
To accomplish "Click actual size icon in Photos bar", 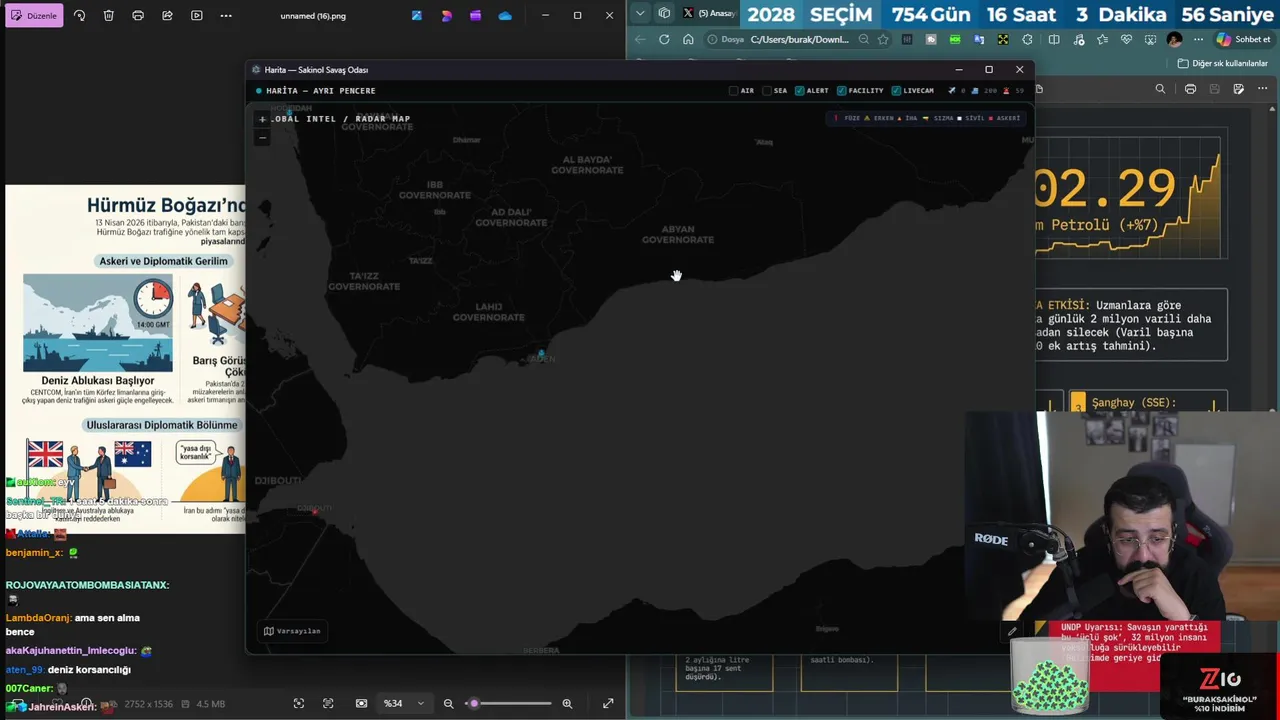I will pyautogui.click(x=328, y=704).
